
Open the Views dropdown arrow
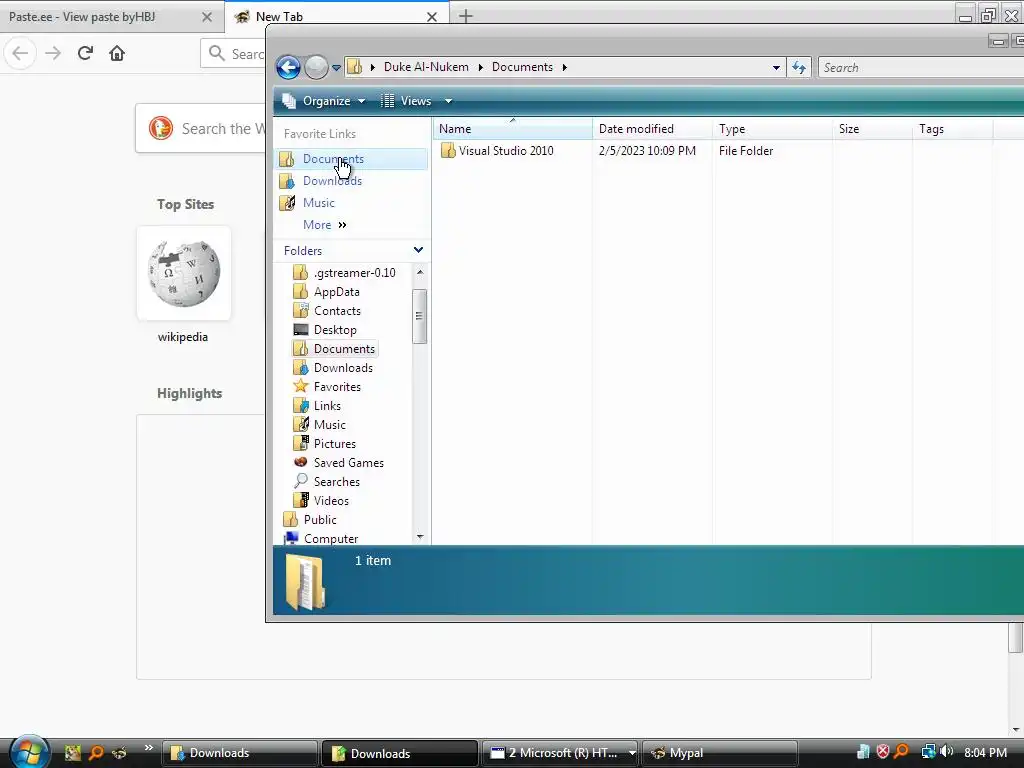[448, 101]
